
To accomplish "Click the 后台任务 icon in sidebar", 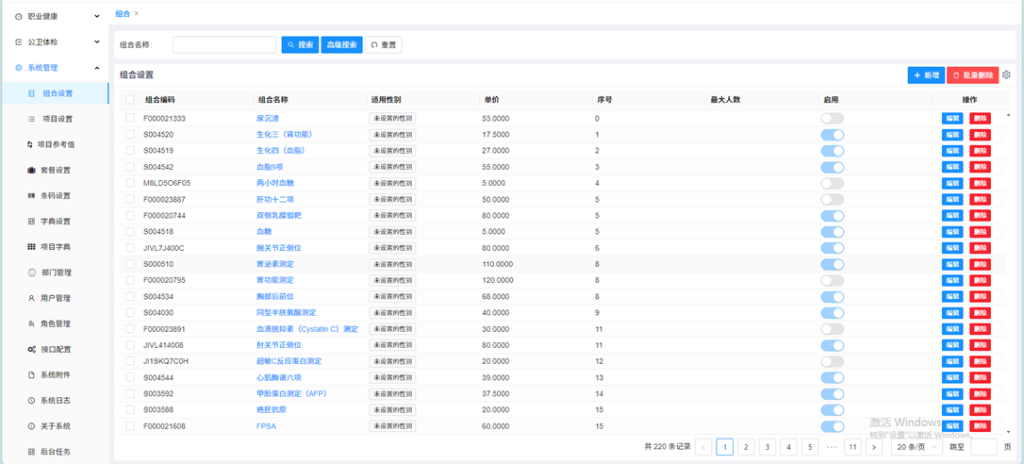I will (x=31, y=452).
